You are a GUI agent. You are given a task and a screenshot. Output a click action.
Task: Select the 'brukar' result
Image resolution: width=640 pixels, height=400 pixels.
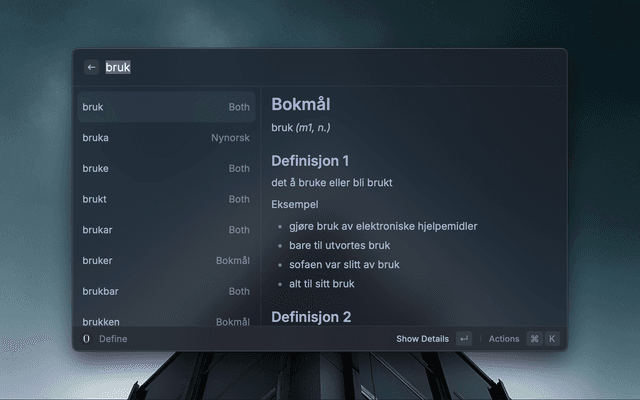click(166, 230)
